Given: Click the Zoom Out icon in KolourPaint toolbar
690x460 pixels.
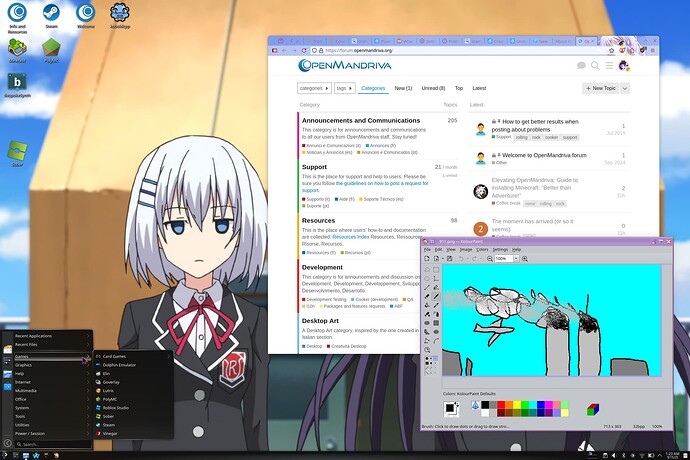Looking at the screenshot, I should tap(490, 258).
